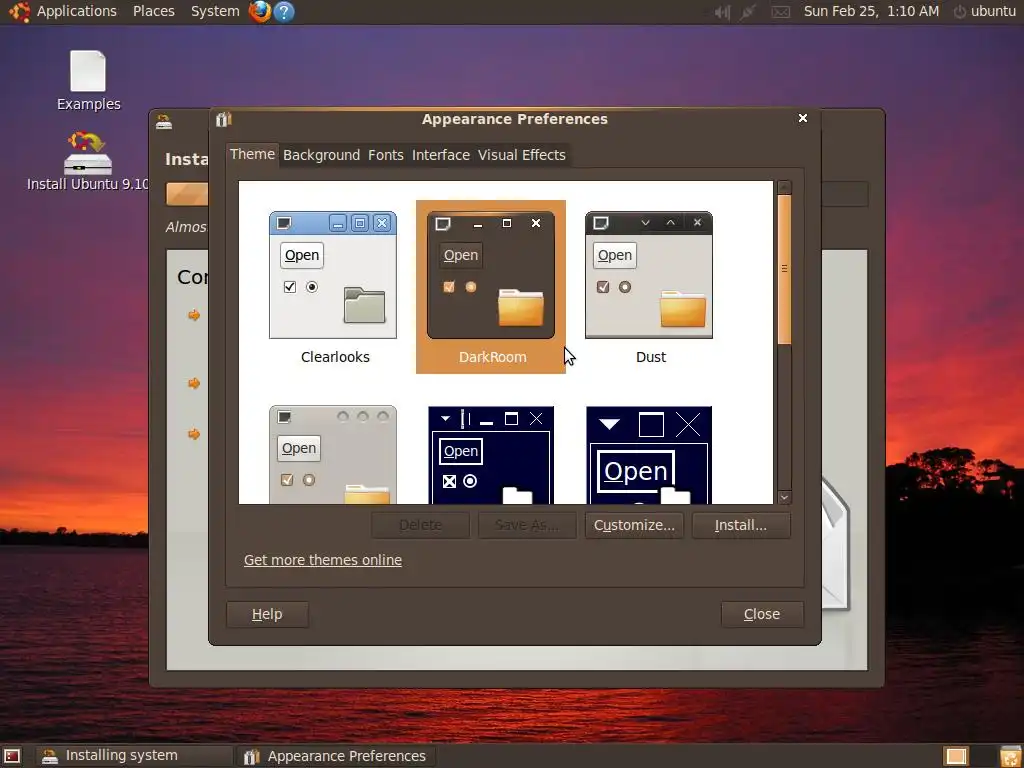The width and height of the screenshot is (1024, 768).
Task: Click the grayed Delete button
Action: [x=421, y=525]
